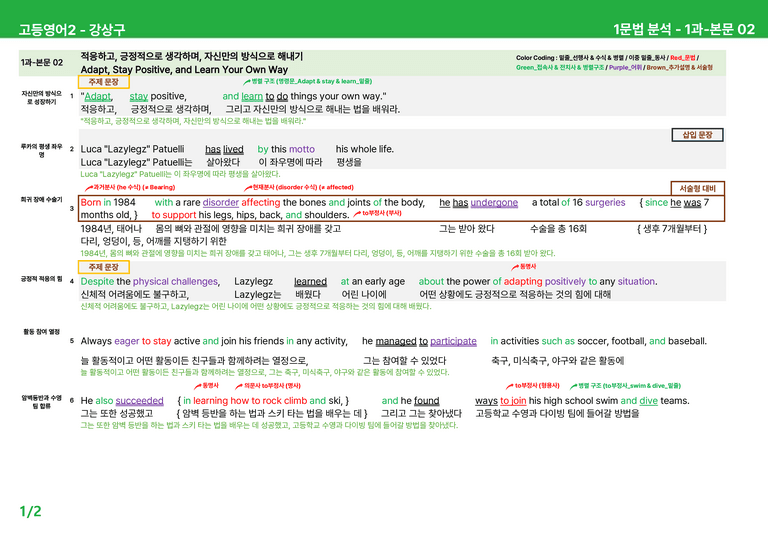Click the English title "Adapt, Stay Positive, and Learn Your Own Way"
Image resolution: width=768 pixels, height=543 pixels.
point(184,70)
